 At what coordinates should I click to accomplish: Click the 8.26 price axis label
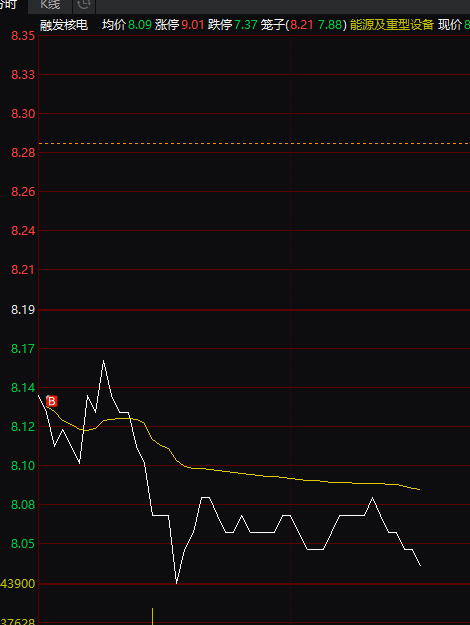(x=23, y=192)
